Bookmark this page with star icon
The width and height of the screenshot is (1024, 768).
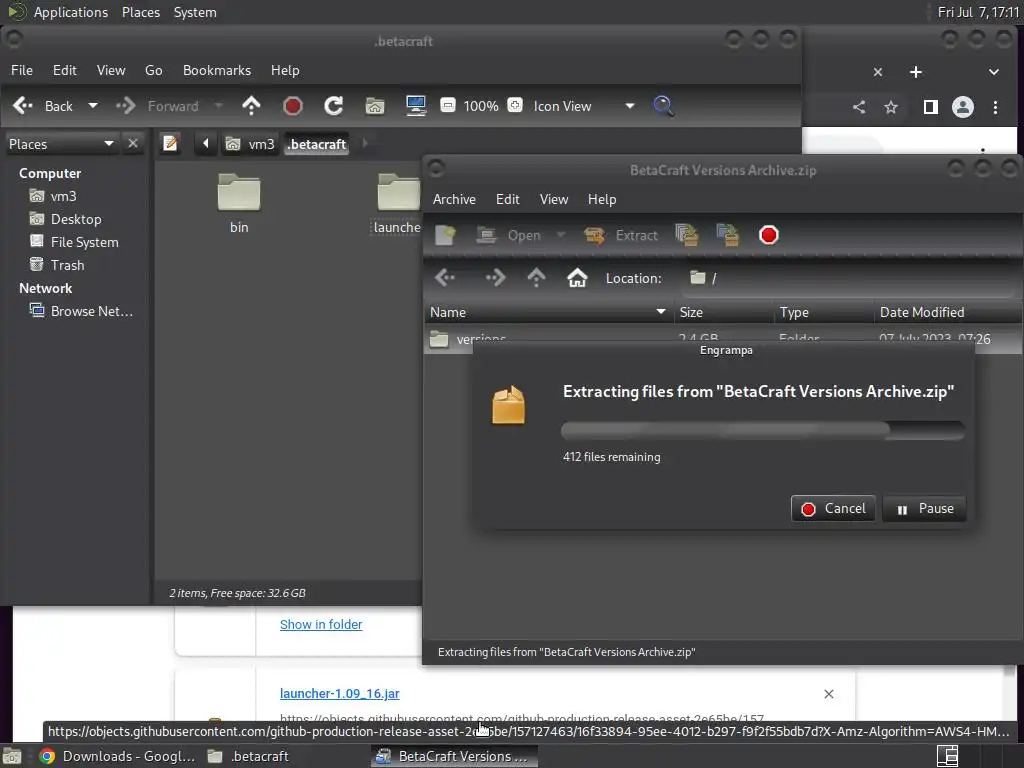(x=891, y=107)
